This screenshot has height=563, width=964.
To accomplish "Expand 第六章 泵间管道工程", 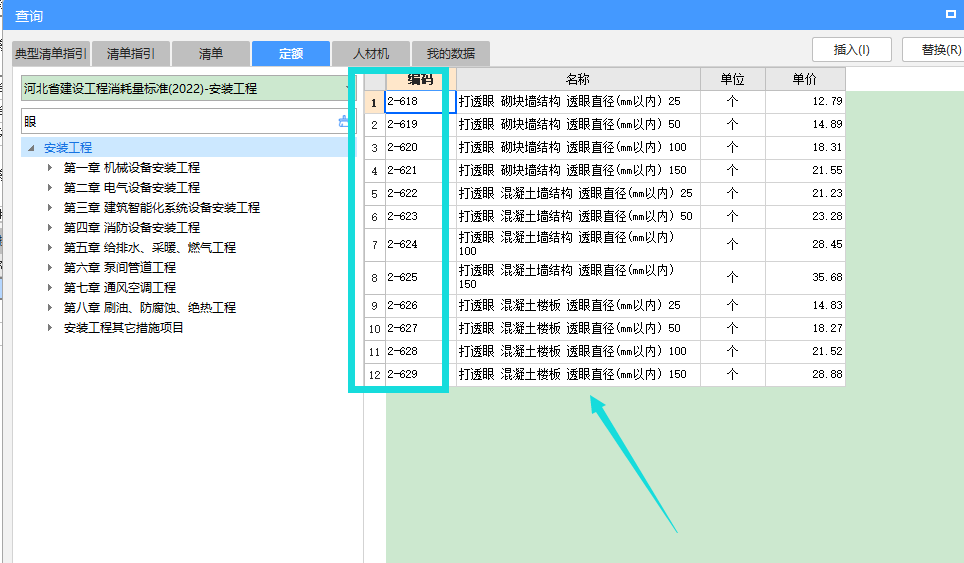I will click(50, 267).
